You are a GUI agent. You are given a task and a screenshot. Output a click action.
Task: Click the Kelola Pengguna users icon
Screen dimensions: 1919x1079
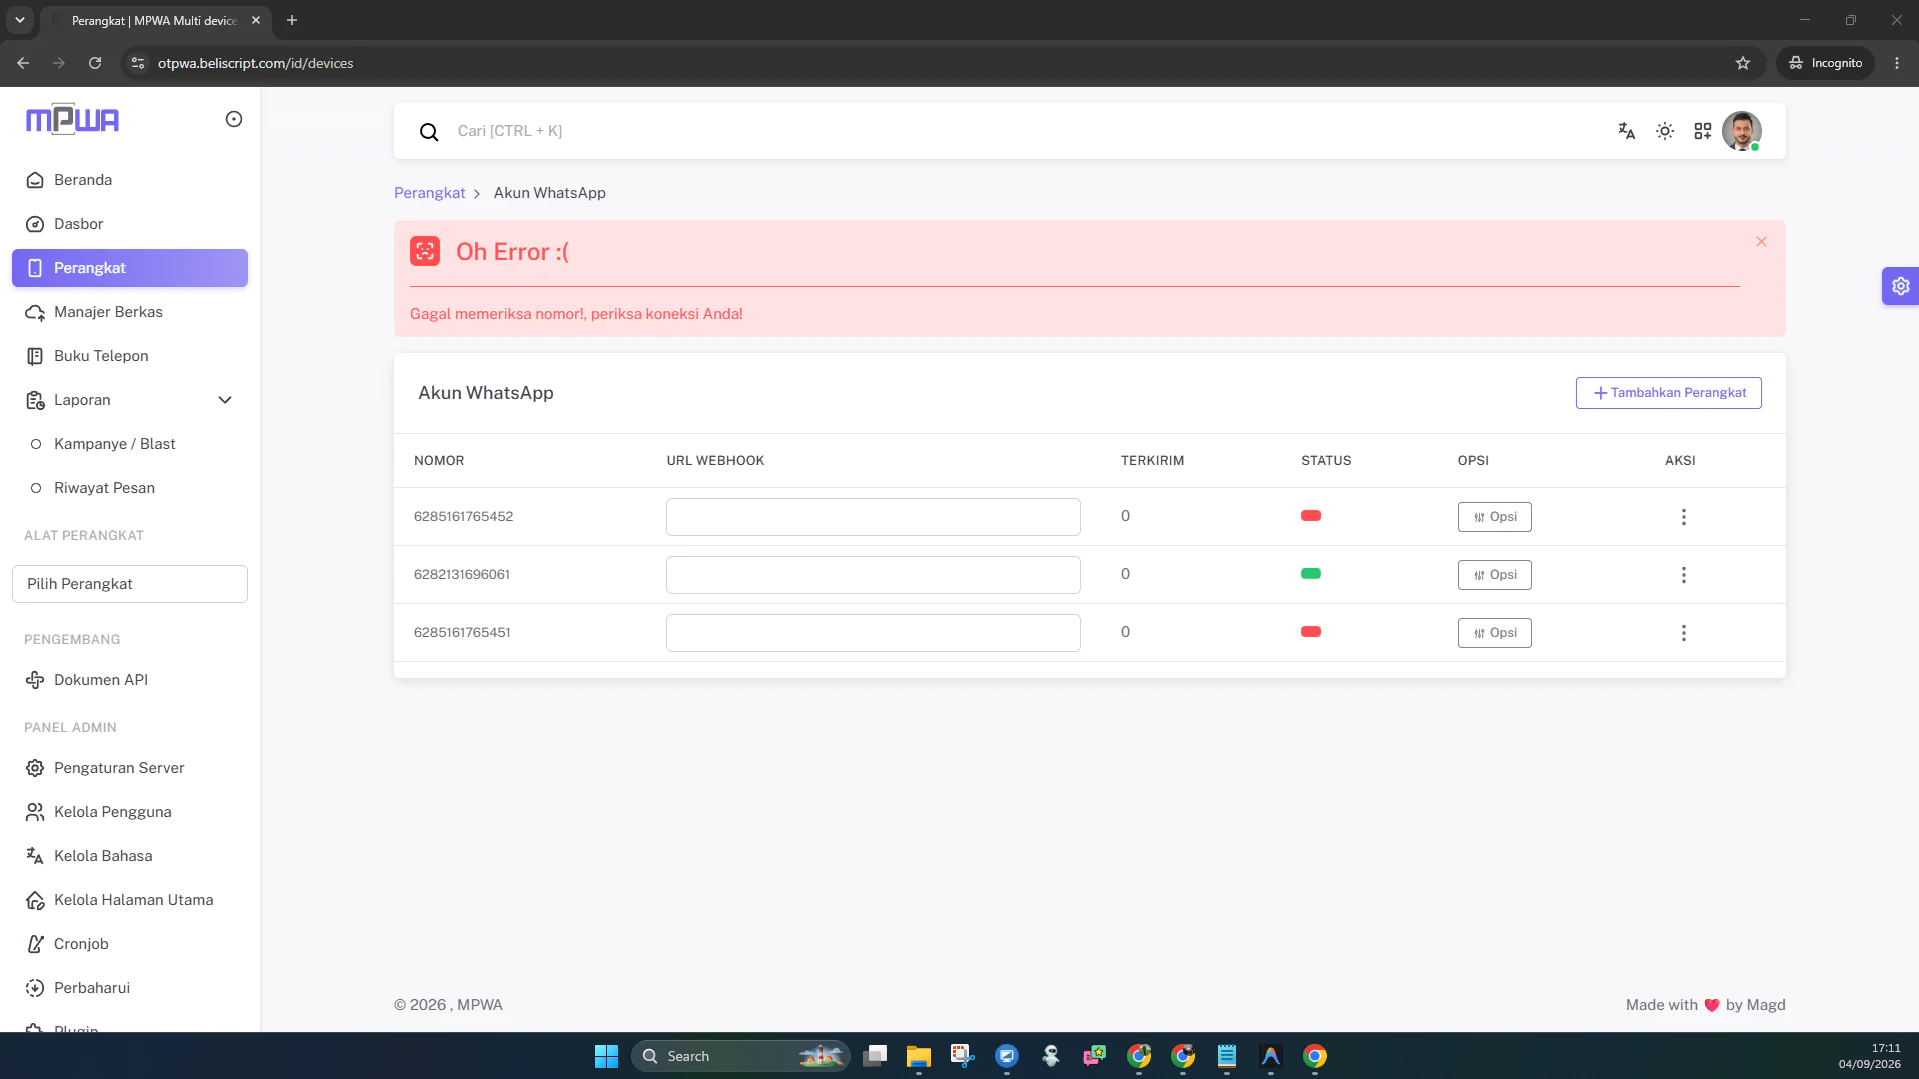pos(35,812)
